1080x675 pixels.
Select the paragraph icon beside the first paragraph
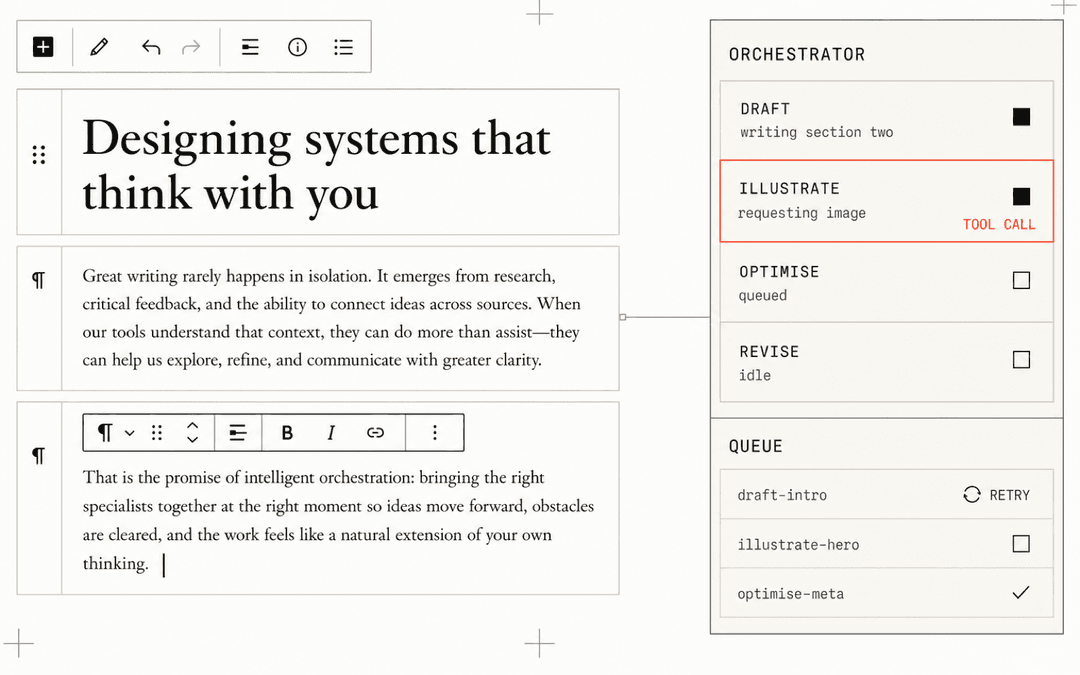[x=39, y=280]
